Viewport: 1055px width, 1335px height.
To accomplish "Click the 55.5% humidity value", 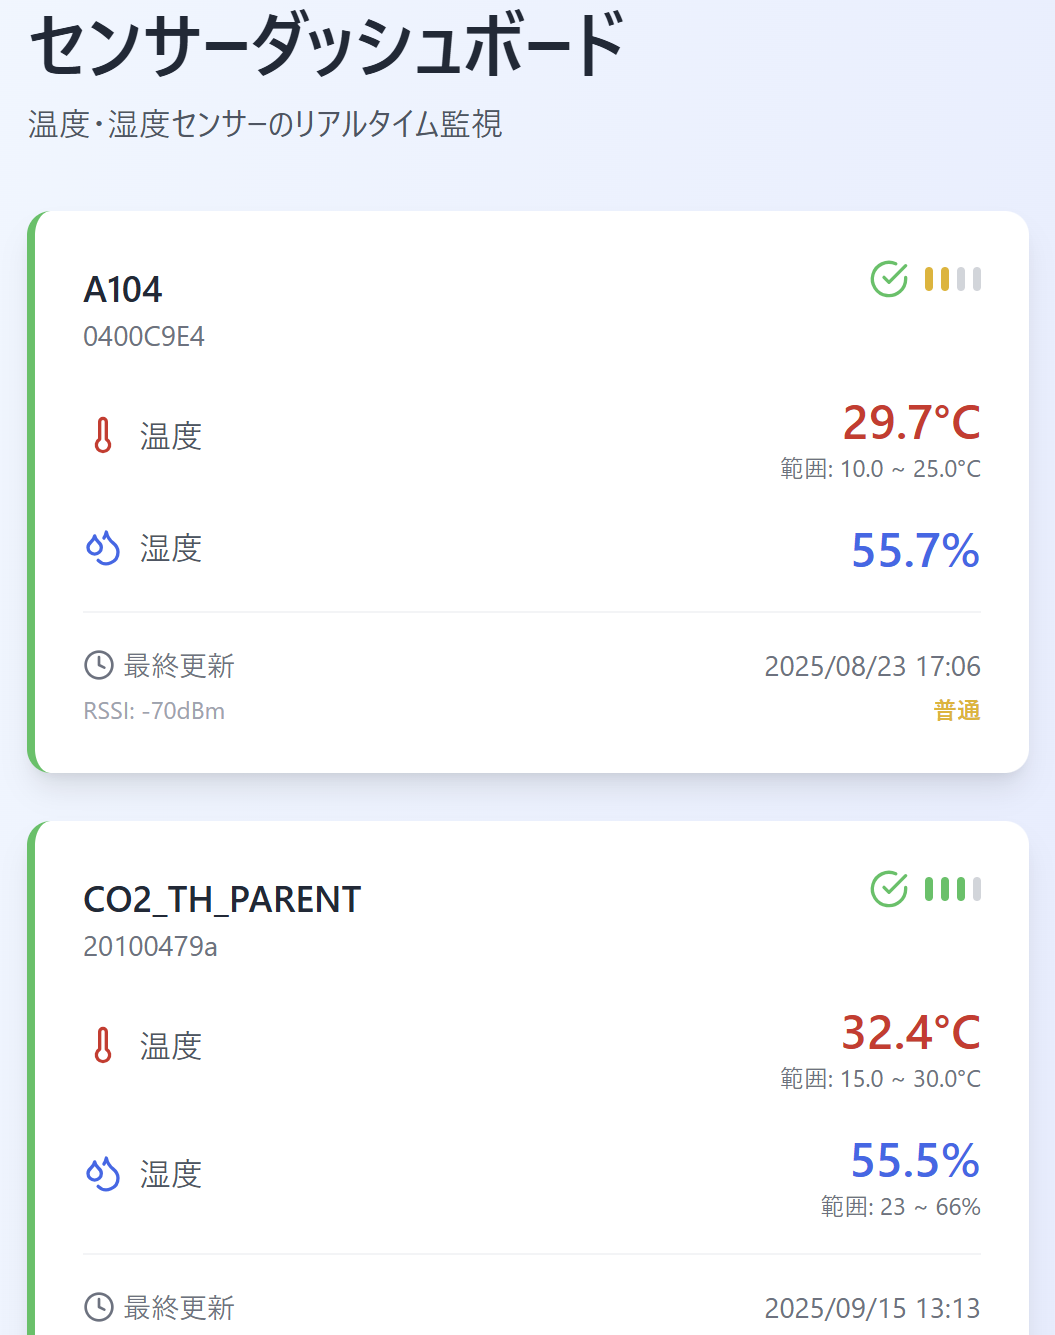I will pos(915,1161).
